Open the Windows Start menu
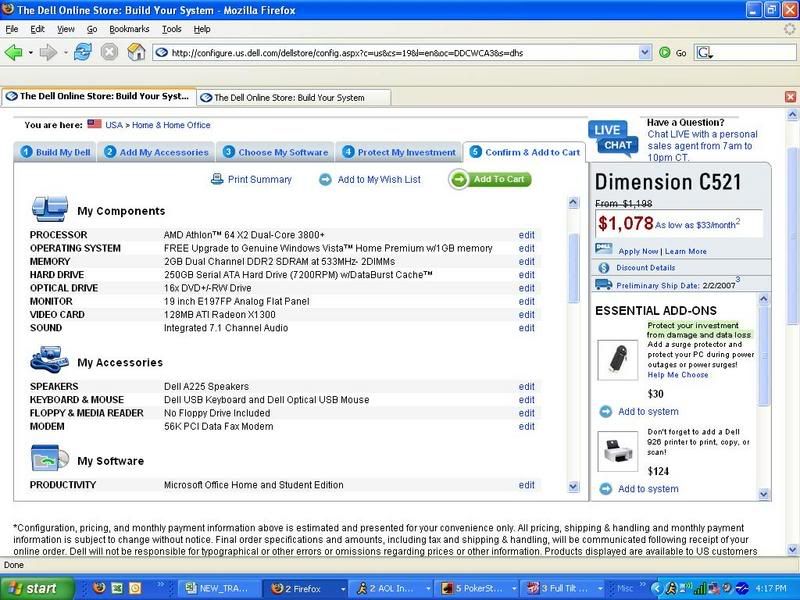The height and width of the screenshot is (600, 800). click(x=37, y=588)
